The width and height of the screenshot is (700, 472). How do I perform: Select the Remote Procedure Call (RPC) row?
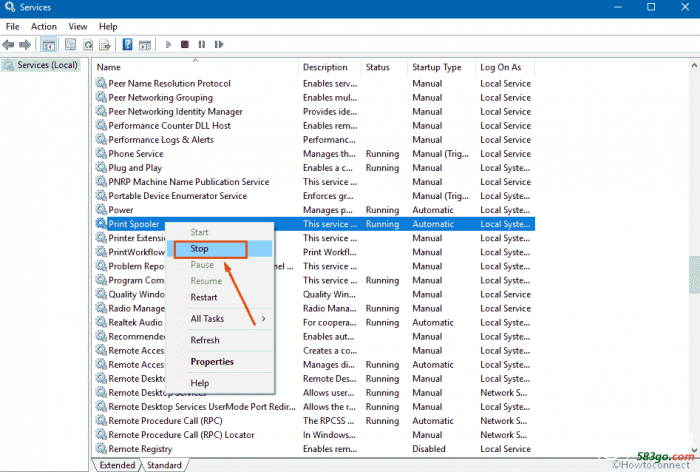[x=314, y=421]
